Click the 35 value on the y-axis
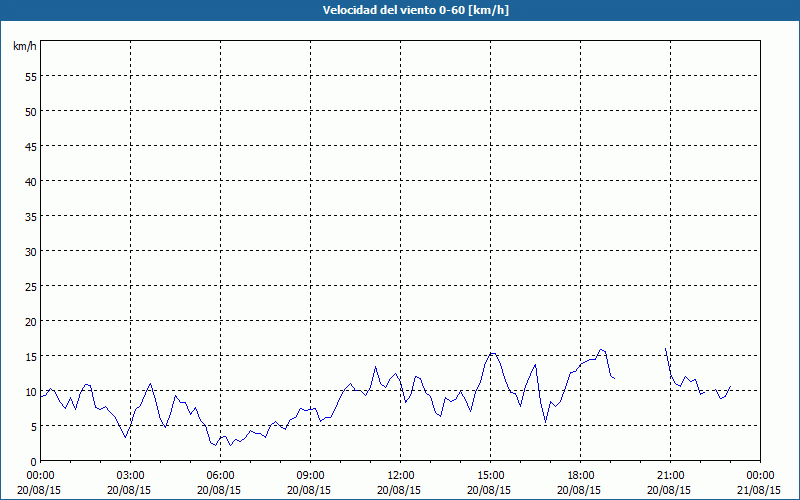The image size is (800, 500). point(31,216)
